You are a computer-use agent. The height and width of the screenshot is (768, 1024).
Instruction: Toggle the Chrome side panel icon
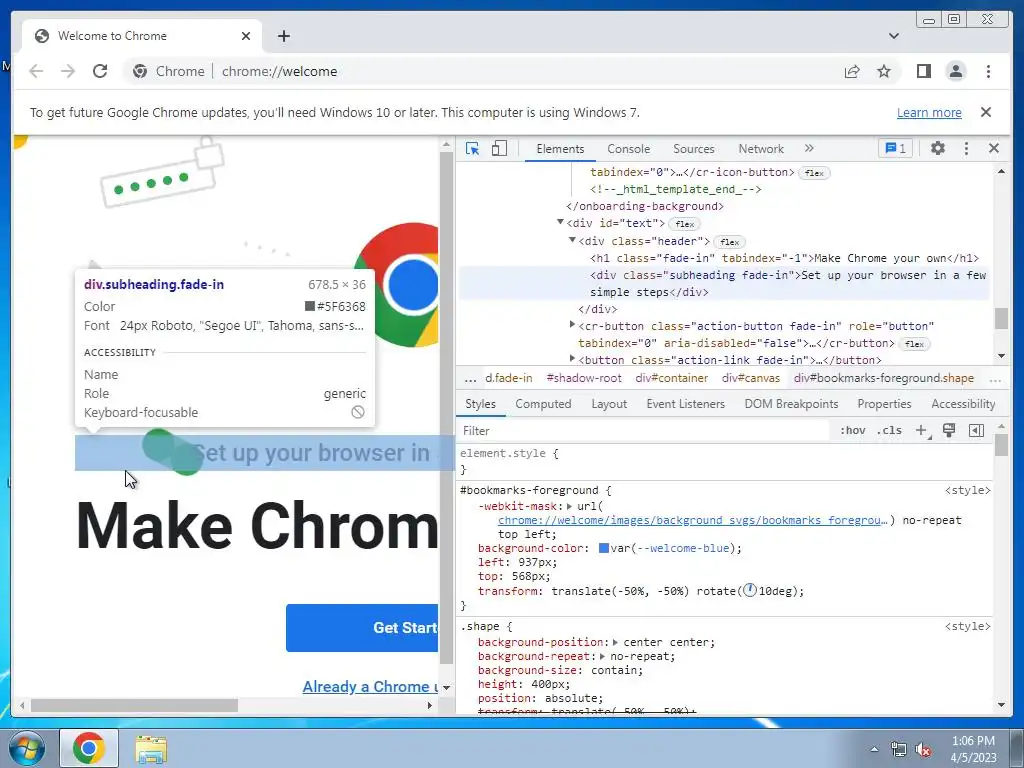923,71
